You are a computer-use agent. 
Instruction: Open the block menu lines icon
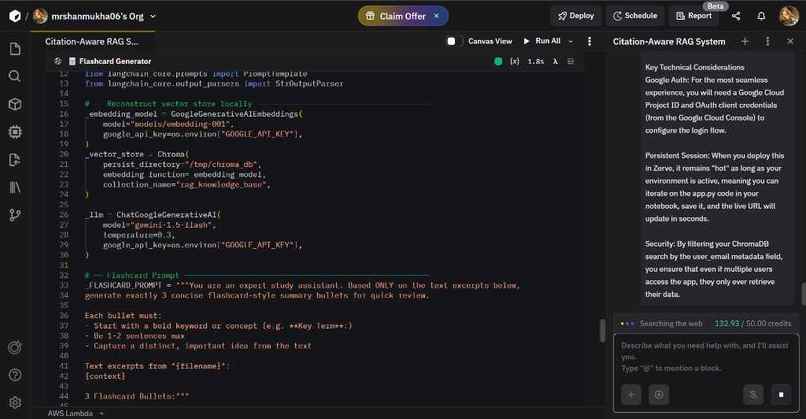pyautogui.click(x=571, y=61)
